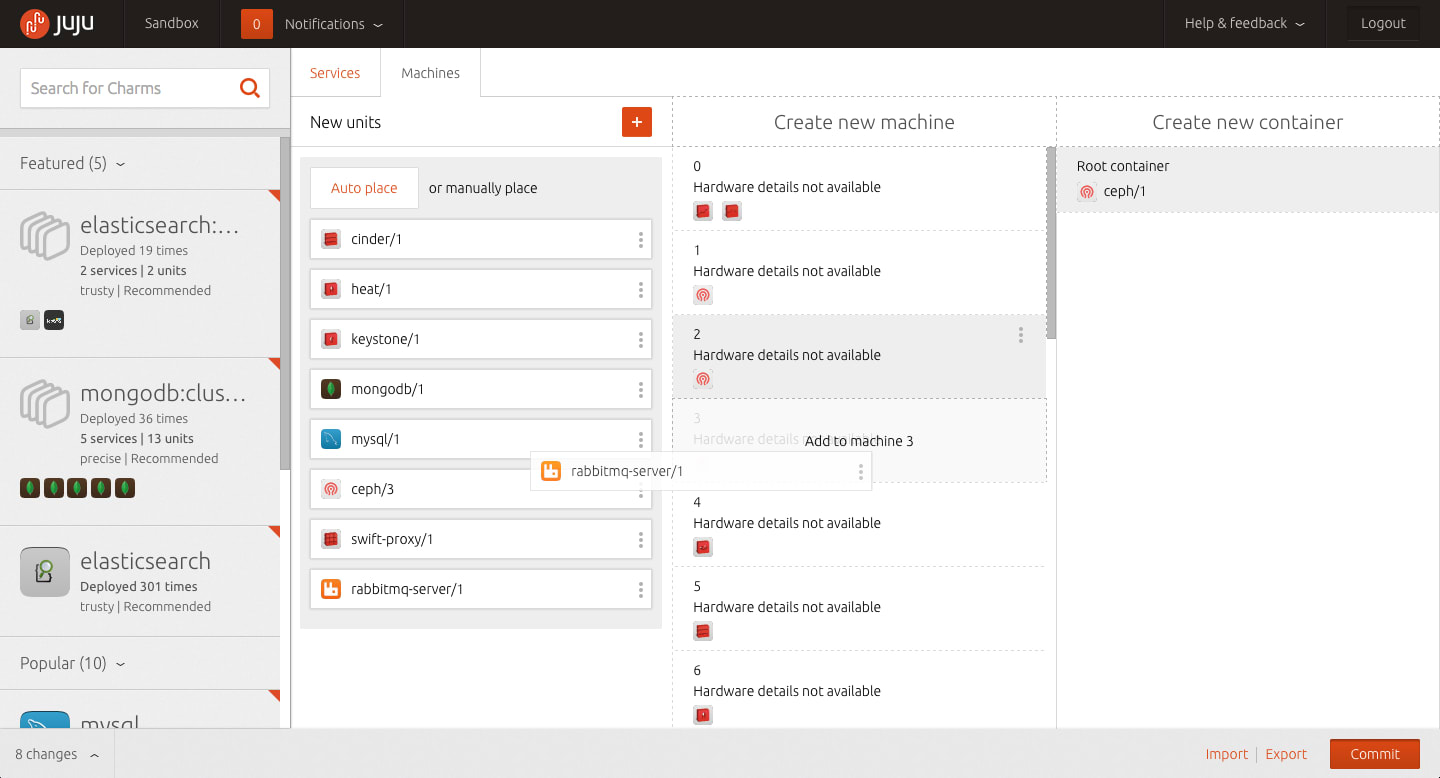Click the red service icon on machine 6
This screenshot has width=1440, height=778.
click(703, 715)
